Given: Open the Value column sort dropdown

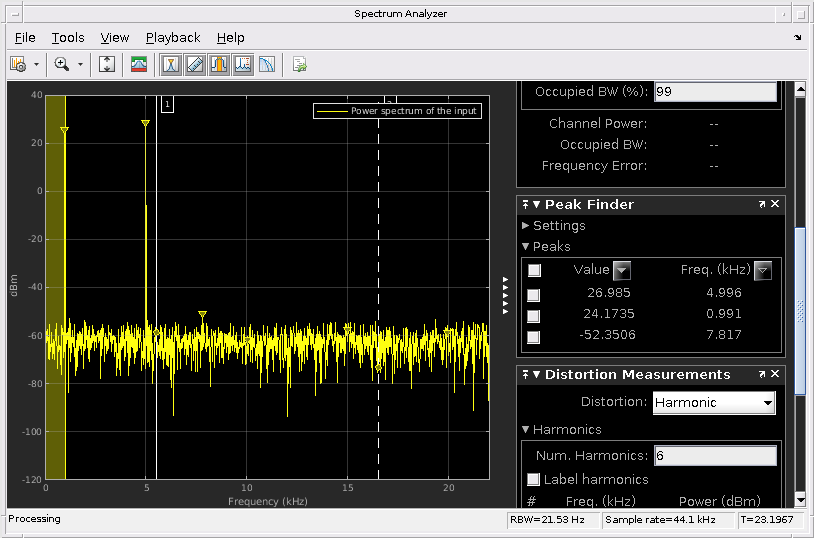Looking at the screenshot, I should click(x=621, y=270).
